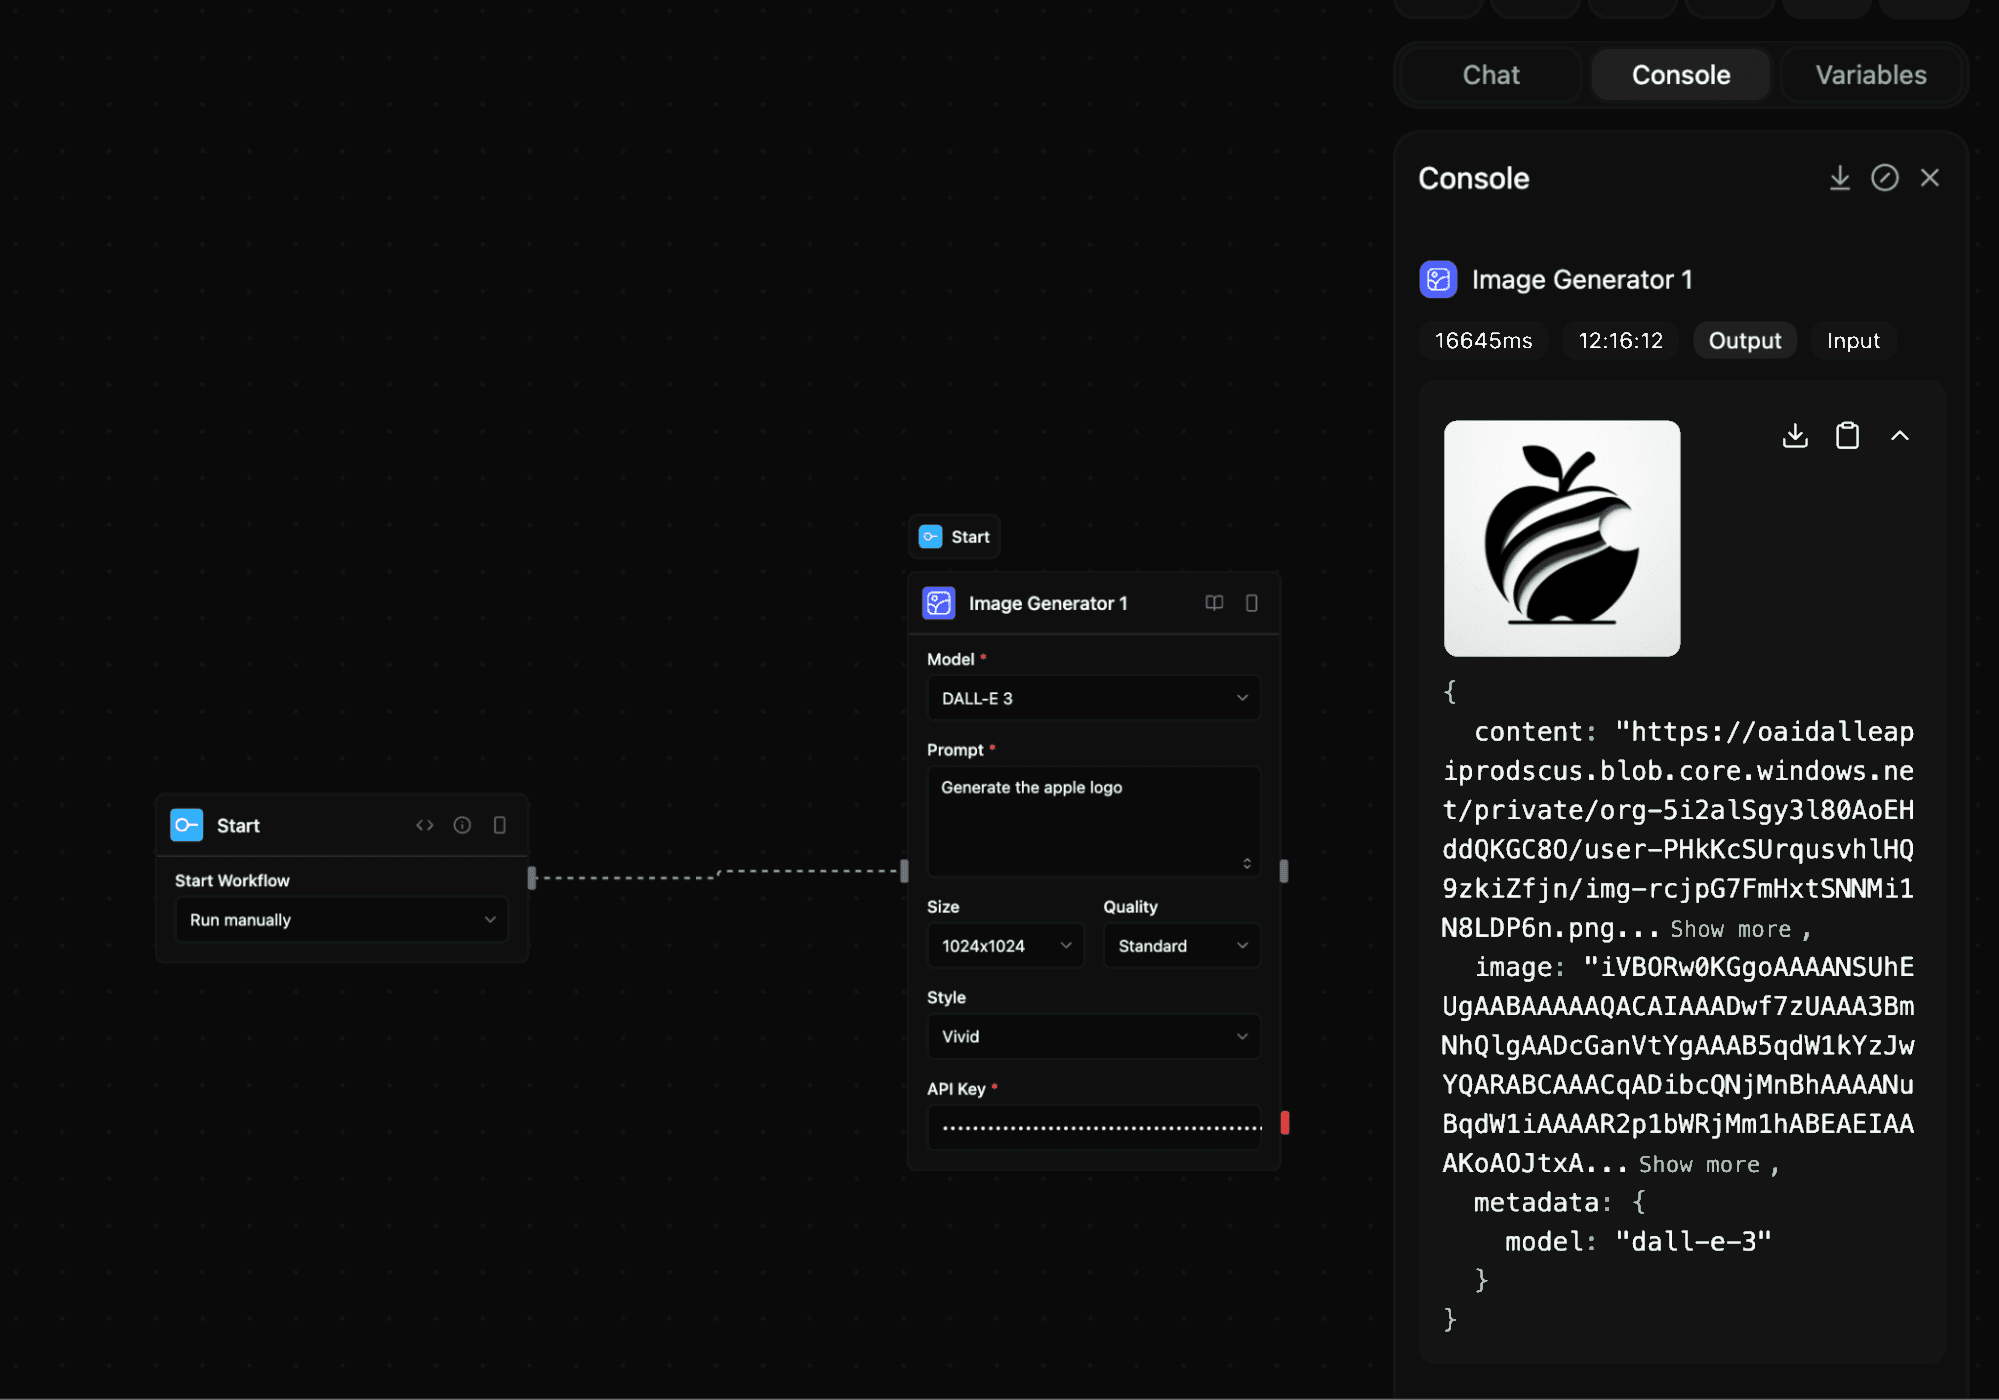Open the Model dropdown showing DALL-E 3

1093,697
